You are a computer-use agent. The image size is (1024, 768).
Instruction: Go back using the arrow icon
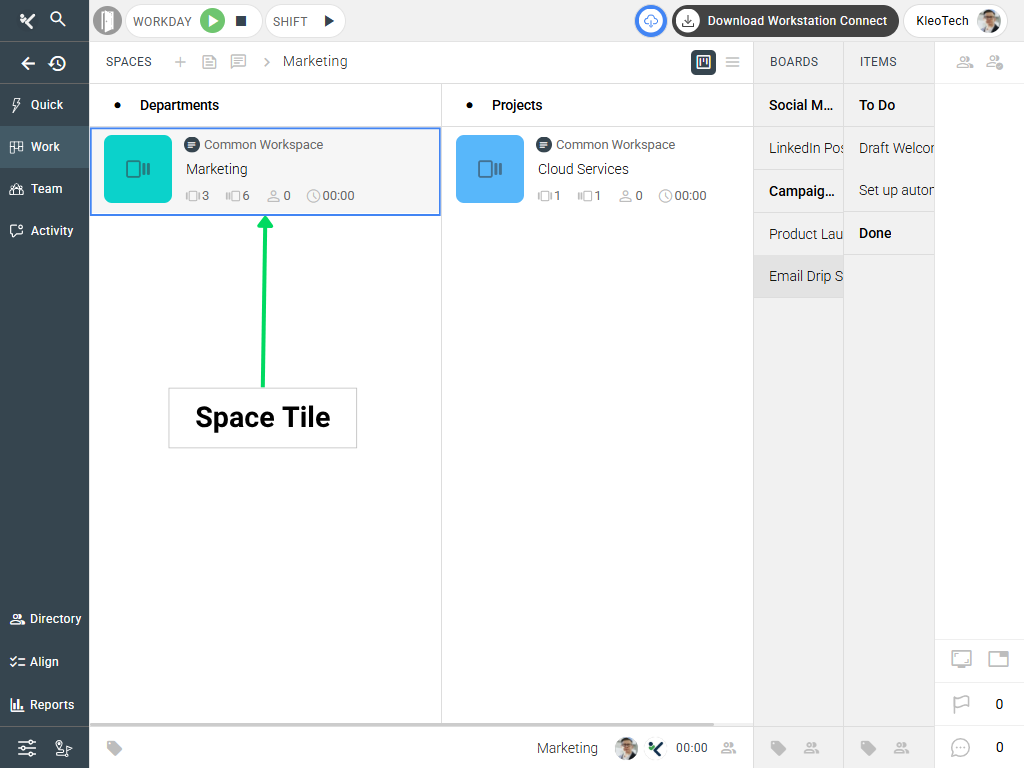click(x=28, y=63)
